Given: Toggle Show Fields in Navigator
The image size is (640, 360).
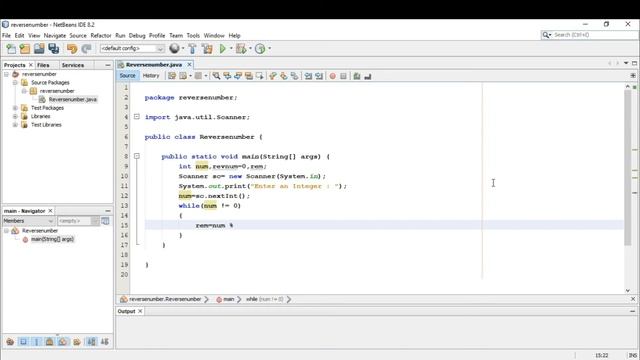Looking at the screenshot, I should (23, 342).
